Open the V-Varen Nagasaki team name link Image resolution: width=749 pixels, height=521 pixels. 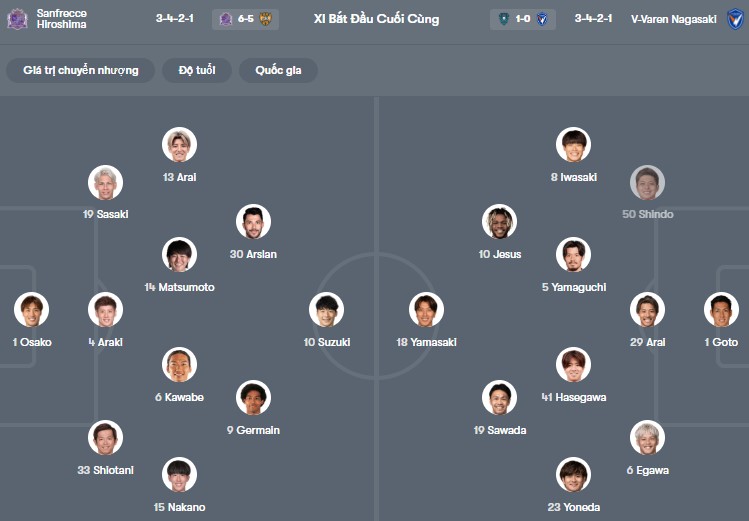(x=673, y=19)
